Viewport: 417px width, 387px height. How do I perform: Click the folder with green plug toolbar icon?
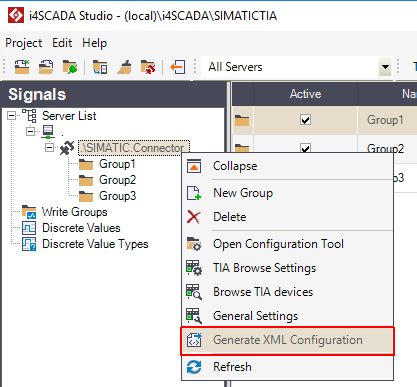point(70,67)
